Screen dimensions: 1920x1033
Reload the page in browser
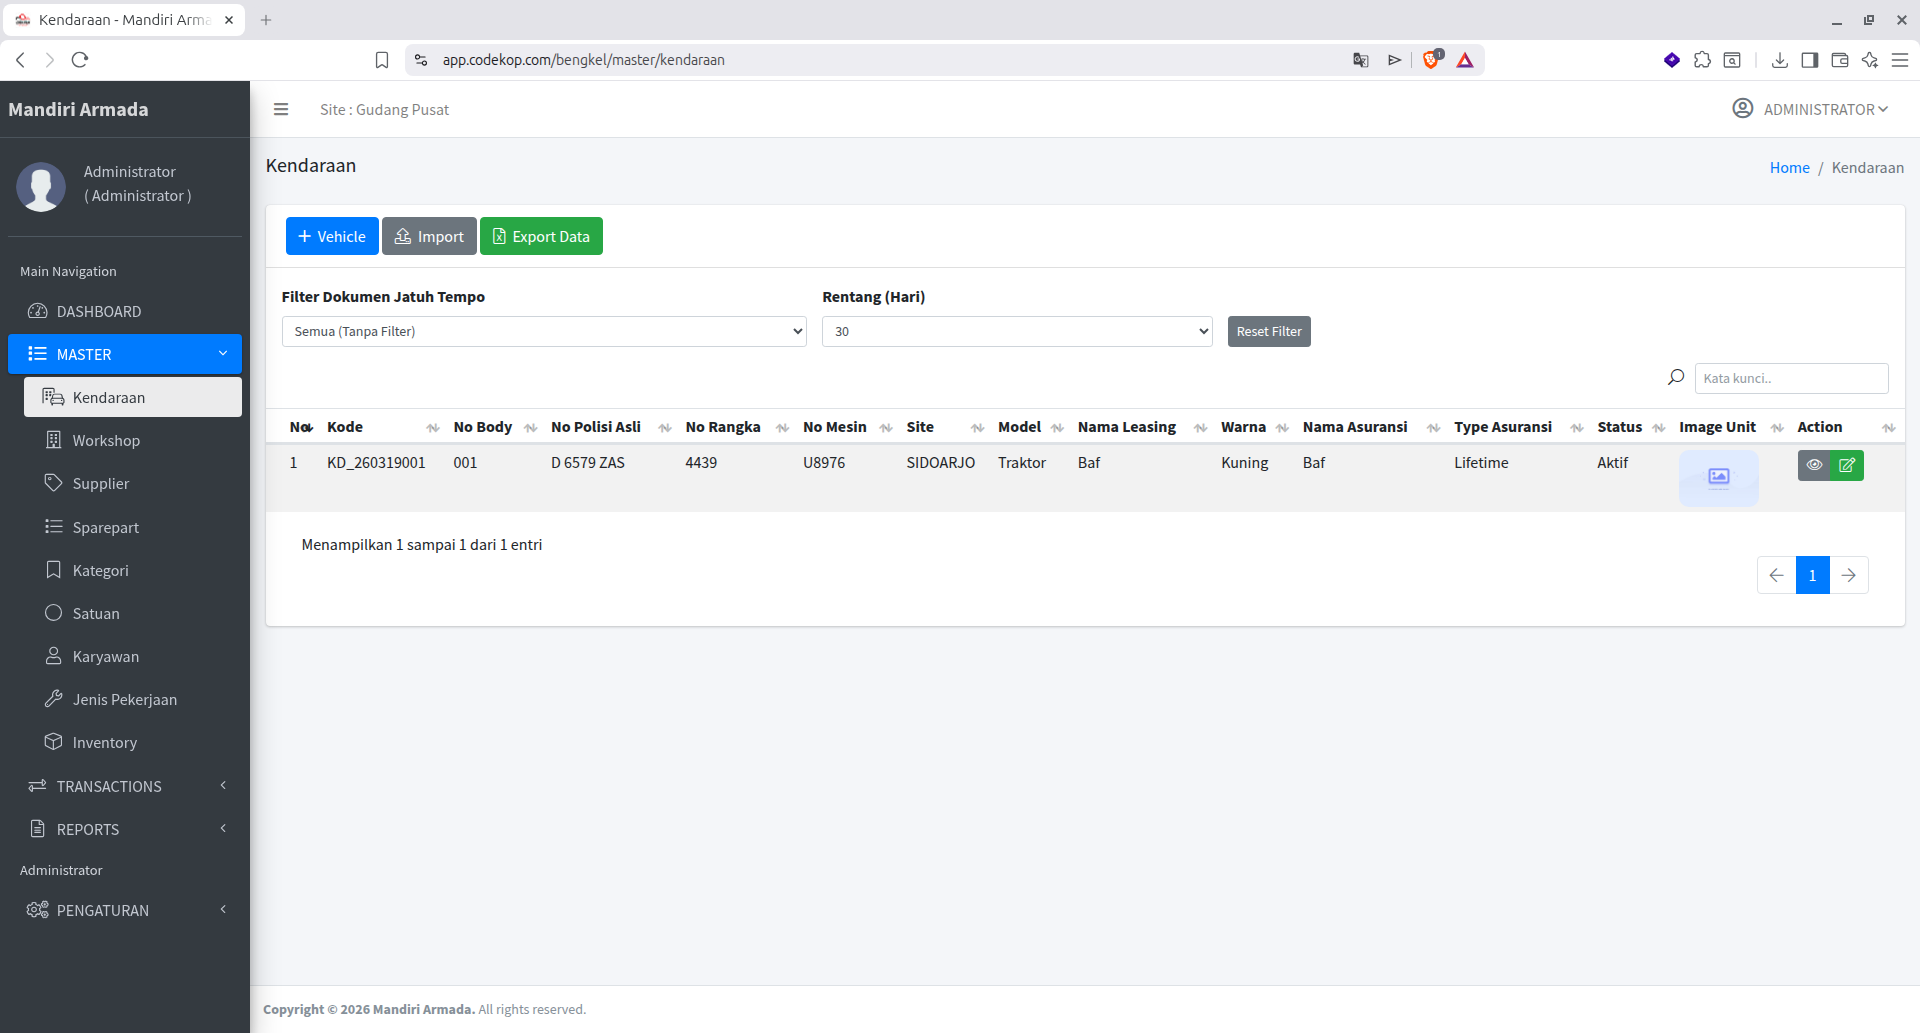[x=80, y=60]
